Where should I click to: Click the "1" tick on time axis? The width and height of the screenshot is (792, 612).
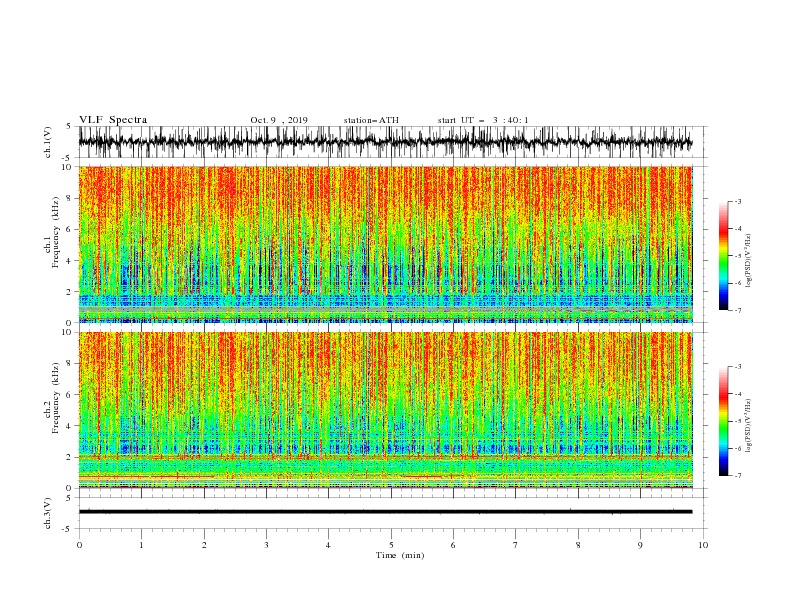tap(141, 545)
